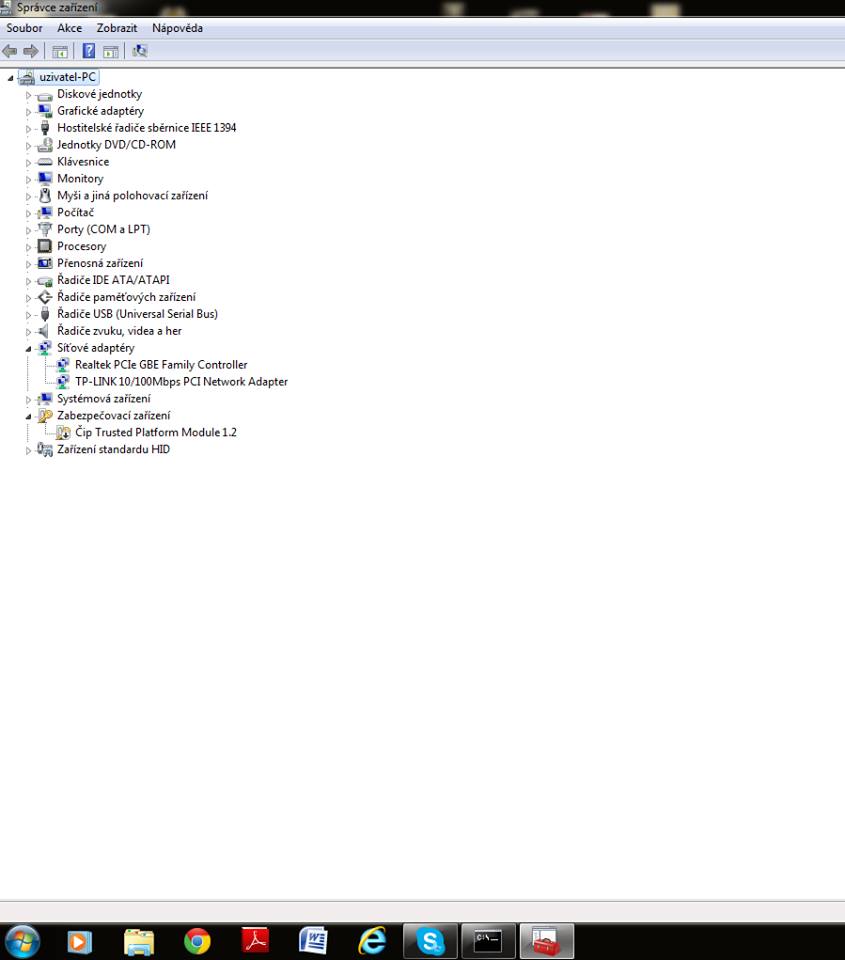The image size is (845, 960).
Task: Click the processor icon for Procesory
Action: pyautogui.click(x=45, y=246)
